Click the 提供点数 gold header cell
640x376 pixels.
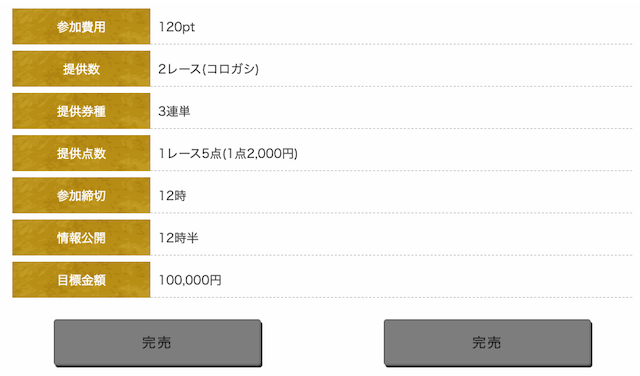(81, 153)
